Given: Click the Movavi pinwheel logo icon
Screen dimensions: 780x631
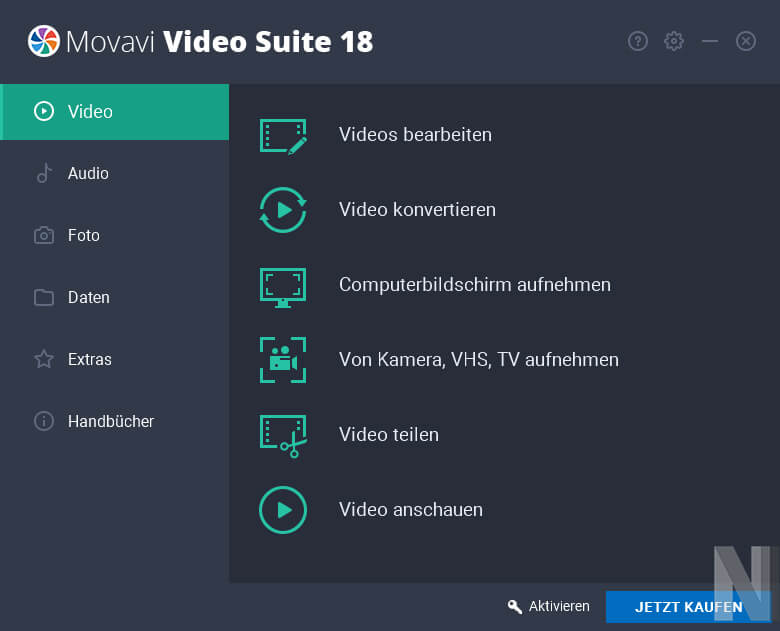Looking at the screenshot, I should point(44,41).
